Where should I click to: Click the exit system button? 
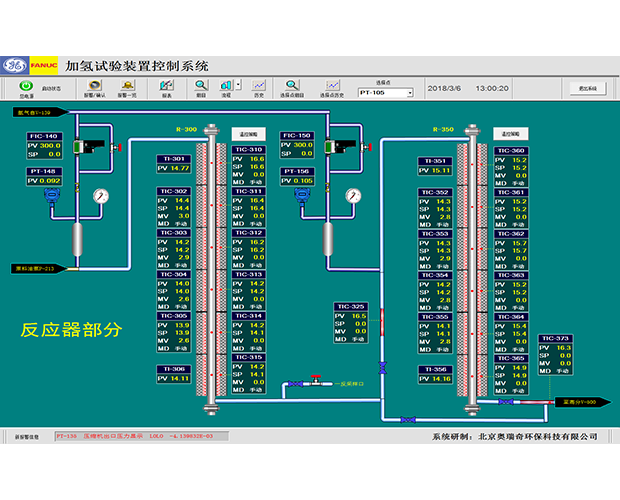tap(588, 88)
